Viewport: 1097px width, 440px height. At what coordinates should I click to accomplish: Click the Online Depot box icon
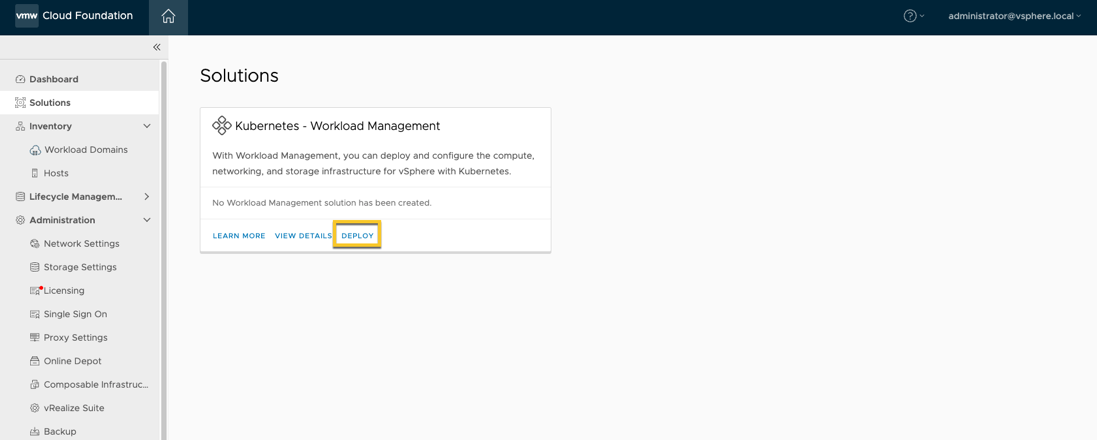click(x=35, y=361)
